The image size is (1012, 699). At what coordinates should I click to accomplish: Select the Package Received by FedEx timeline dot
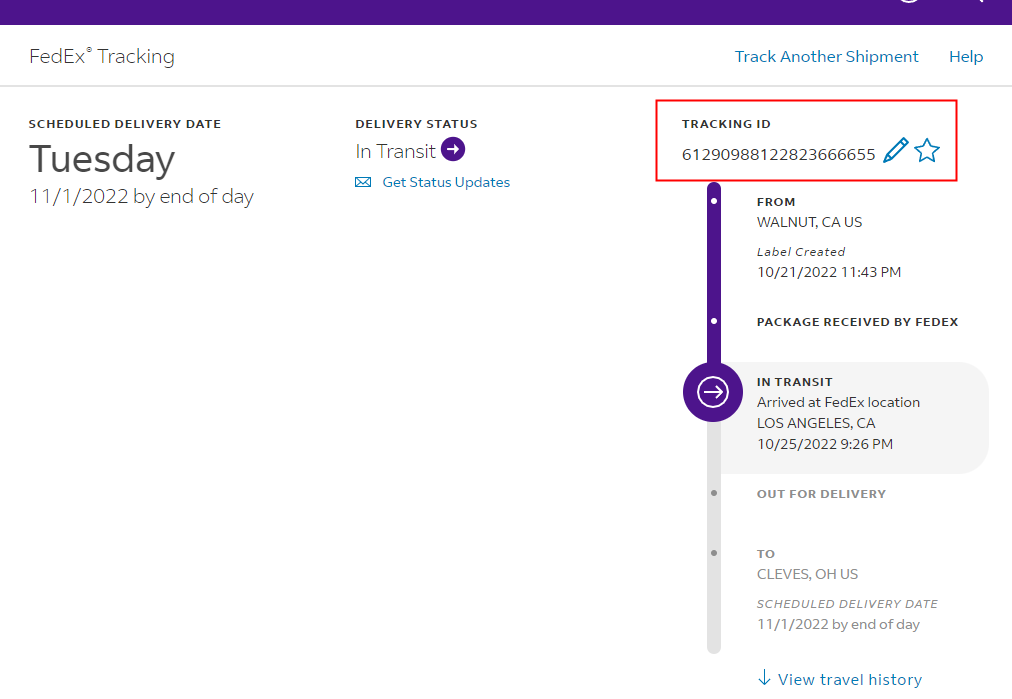click(714, 321)
